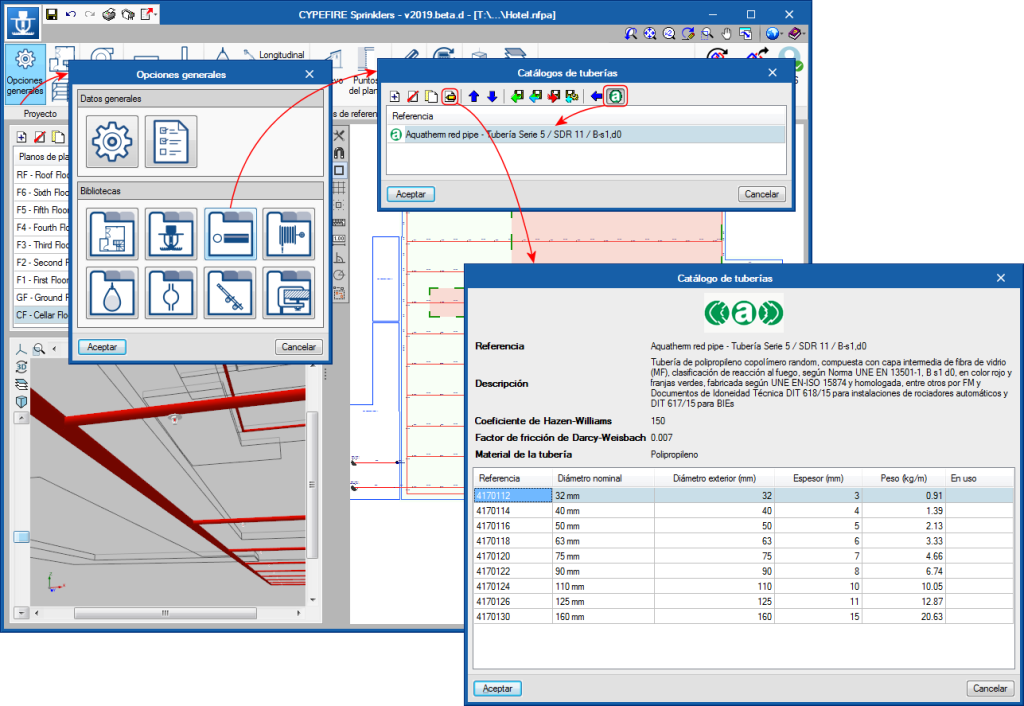Select pipe reference 4170124 row
This screenshot has width=1024, height=706.
(x=743, y=586)
